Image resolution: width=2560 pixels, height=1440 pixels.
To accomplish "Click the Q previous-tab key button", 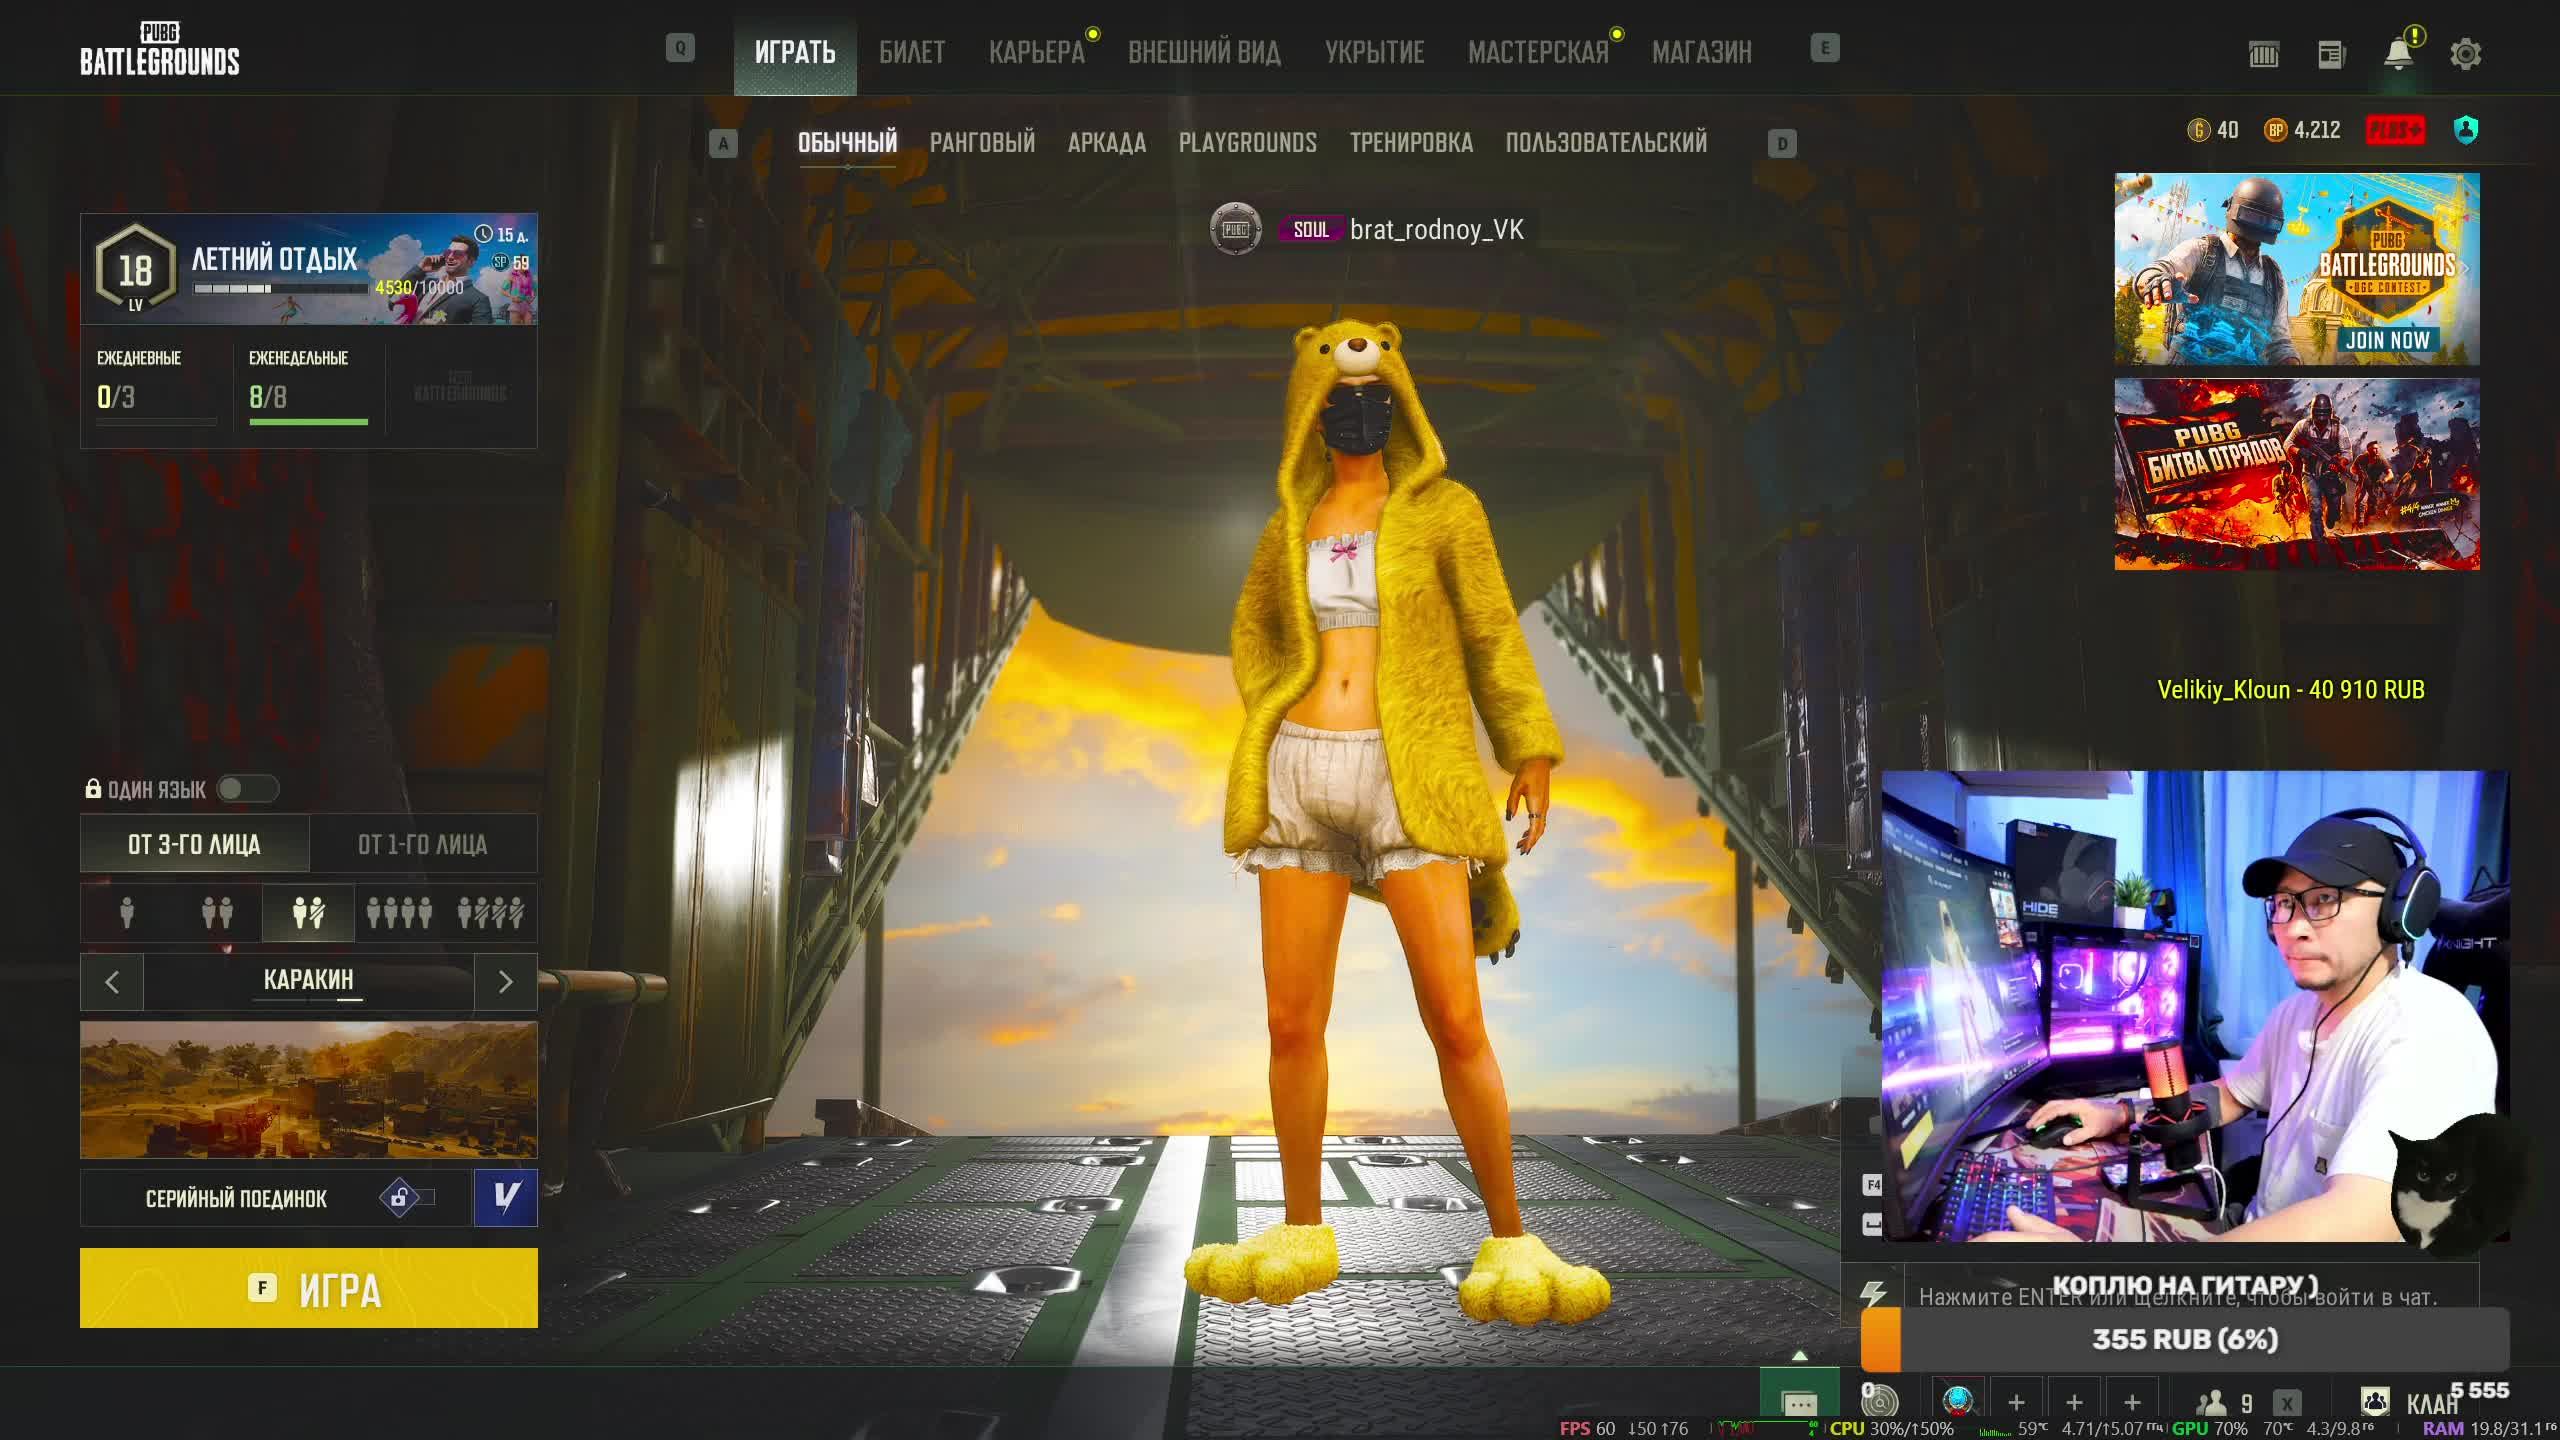I will tap(680, 48).
